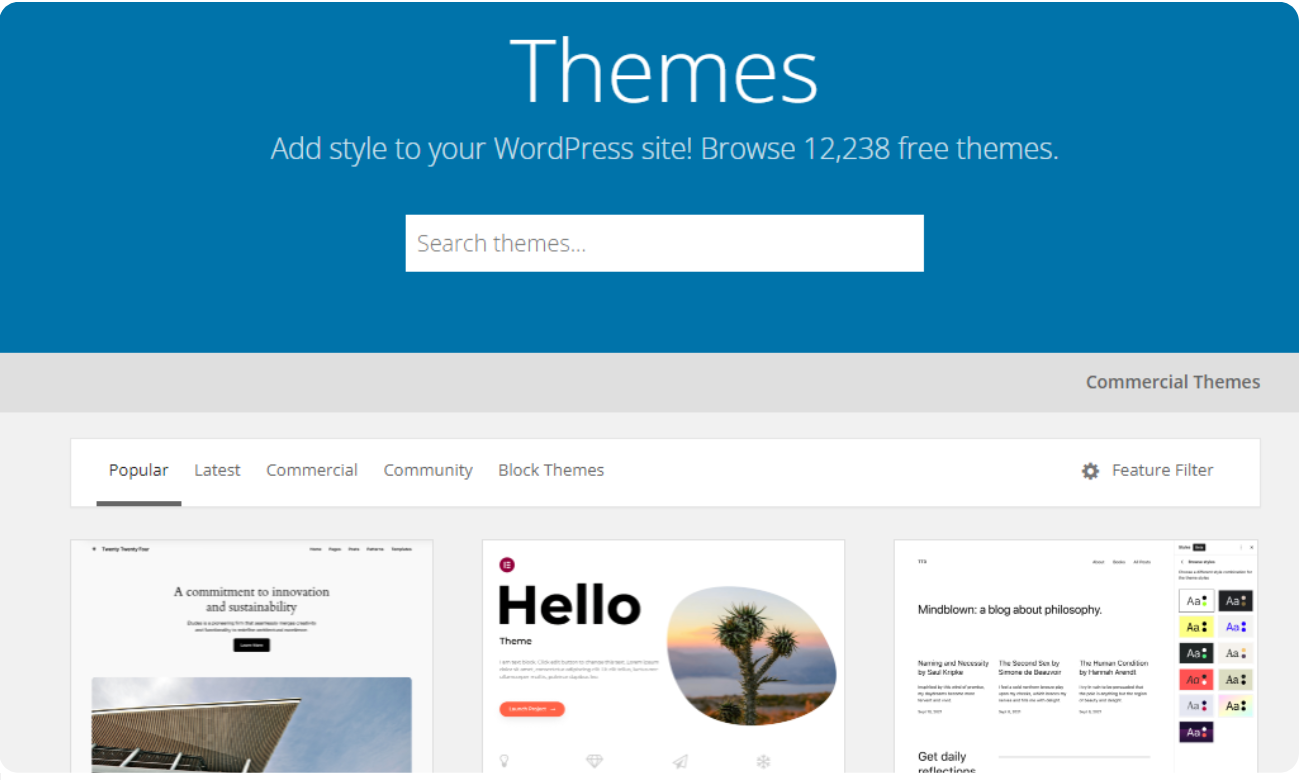Expand the Feature Filter options
The height and width of the screenshot is (780, 1300).
[1162, 470]
